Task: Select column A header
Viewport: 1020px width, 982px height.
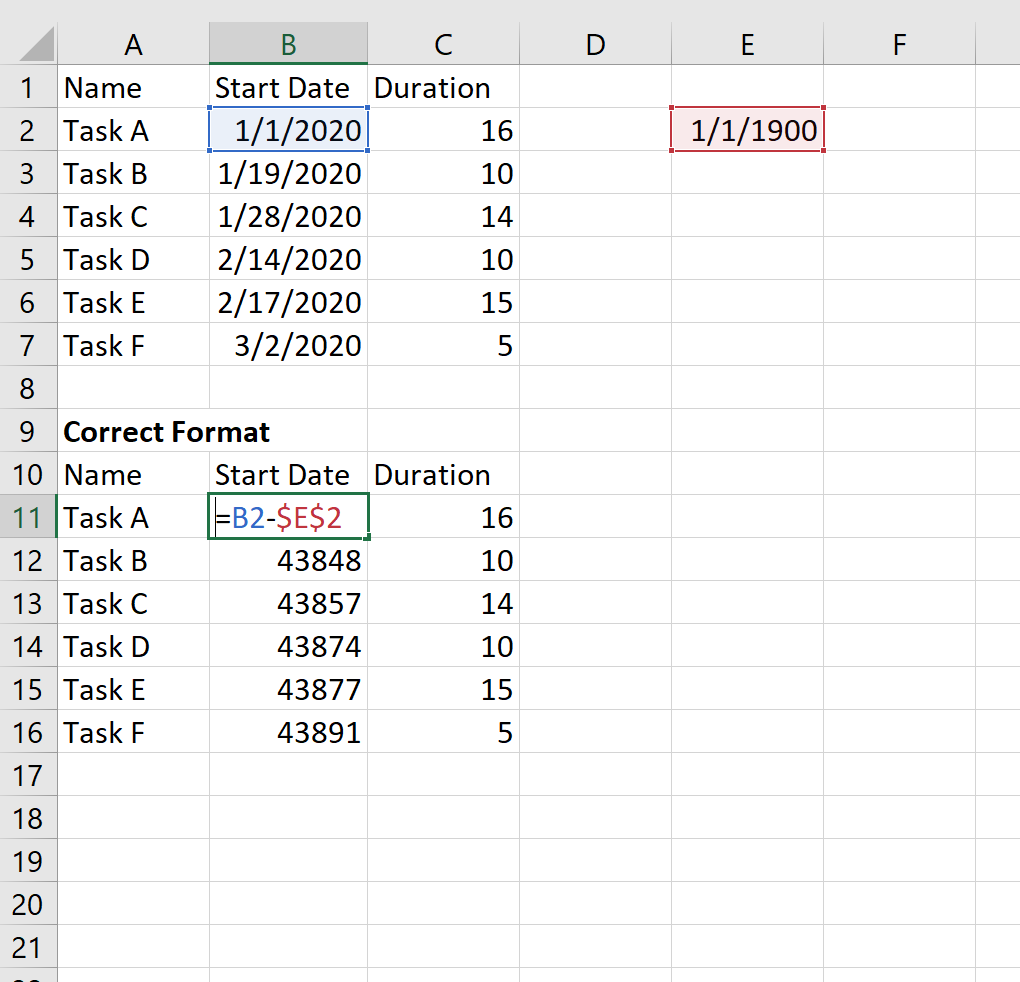Action: point(133,44)
